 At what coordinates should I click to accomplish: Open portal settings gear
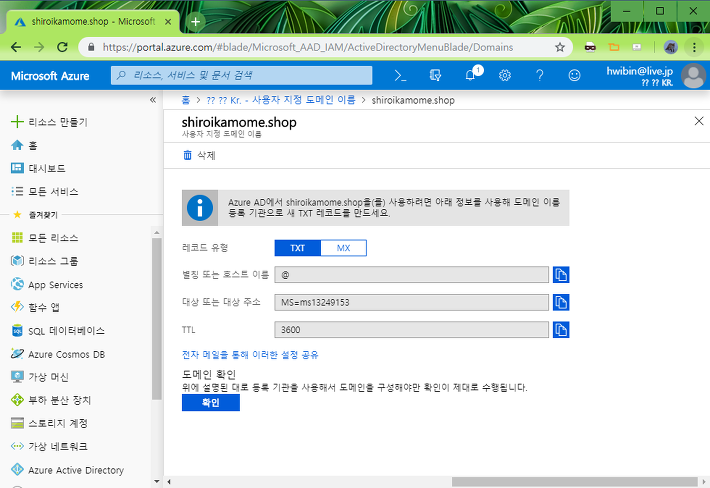[505, 75]
